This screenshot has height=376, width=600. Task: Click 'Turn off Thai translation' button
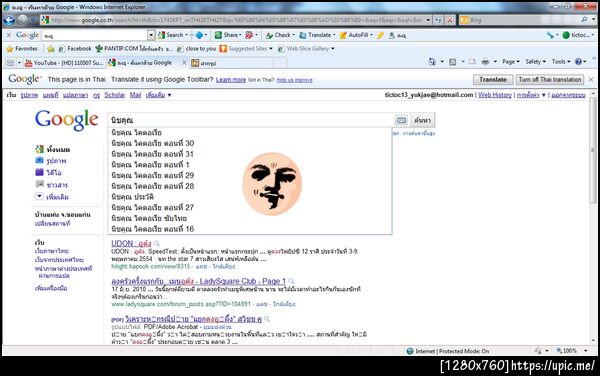coord(550,80)
